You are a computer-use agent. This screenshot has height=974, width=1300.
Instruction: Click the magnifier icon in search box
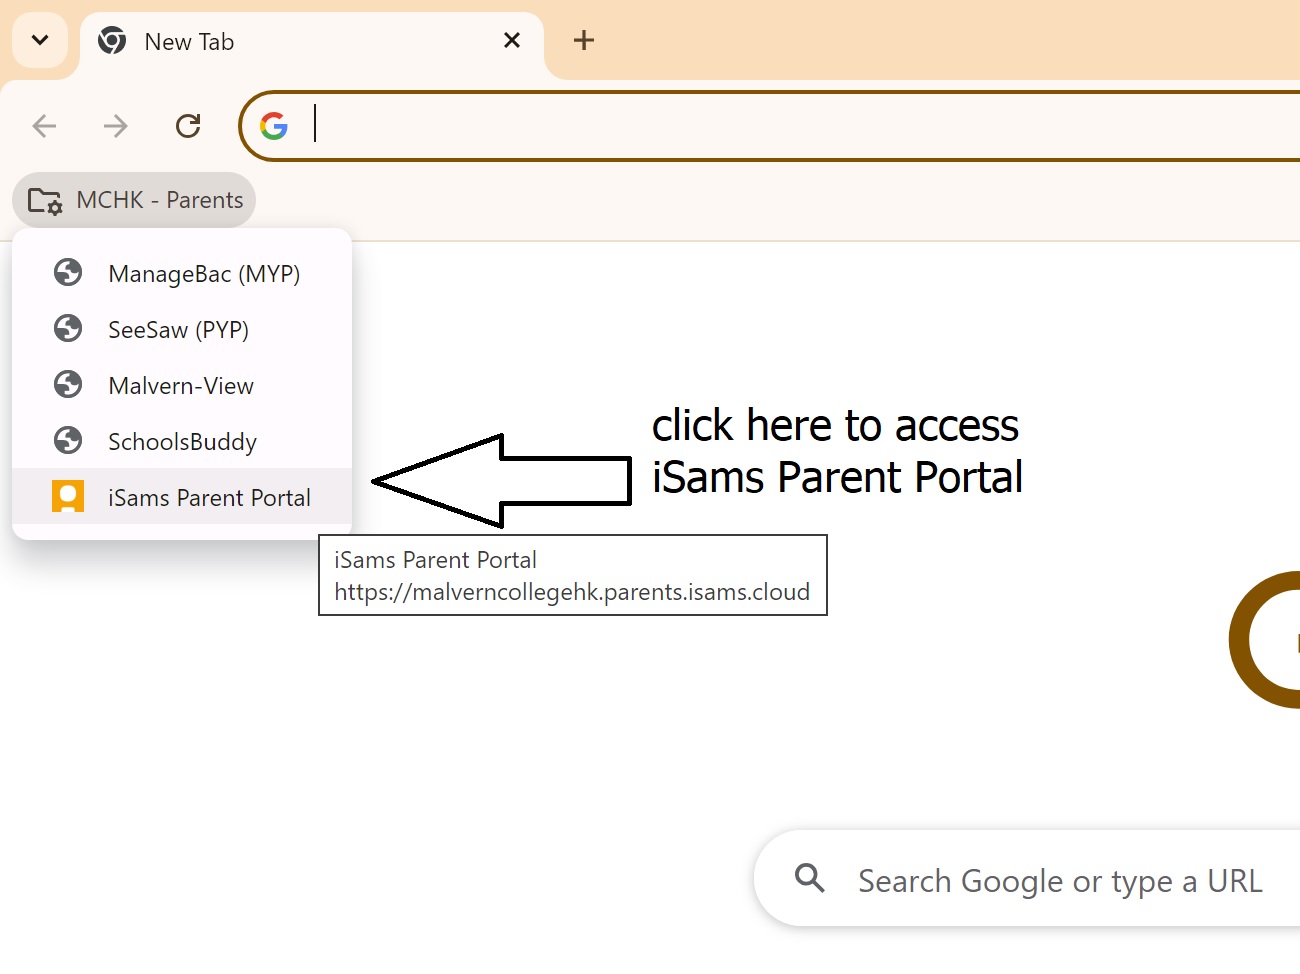pos(810,879)
